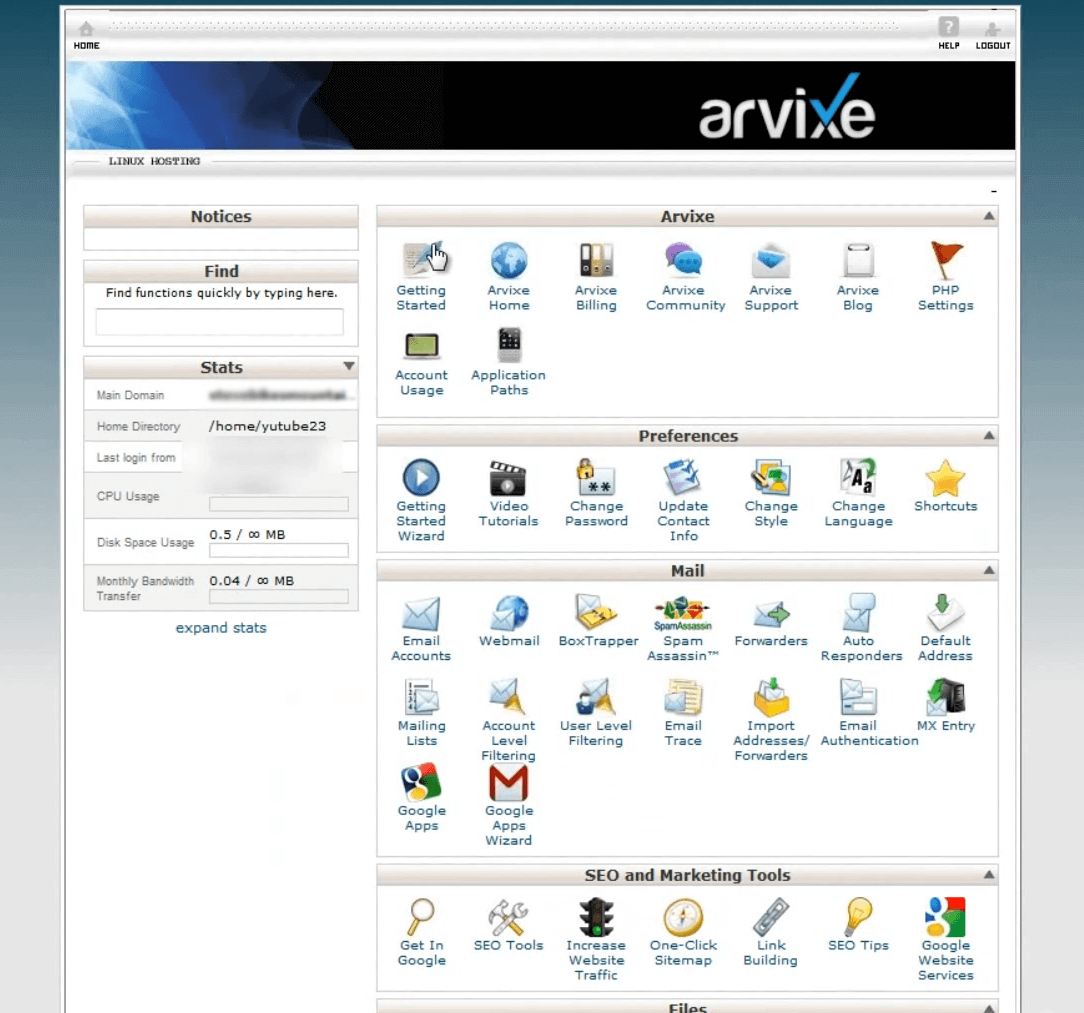This screenshot has width=1084, height=1013.
Task: Open SEO Tools icon
Action: coord(508,917)
